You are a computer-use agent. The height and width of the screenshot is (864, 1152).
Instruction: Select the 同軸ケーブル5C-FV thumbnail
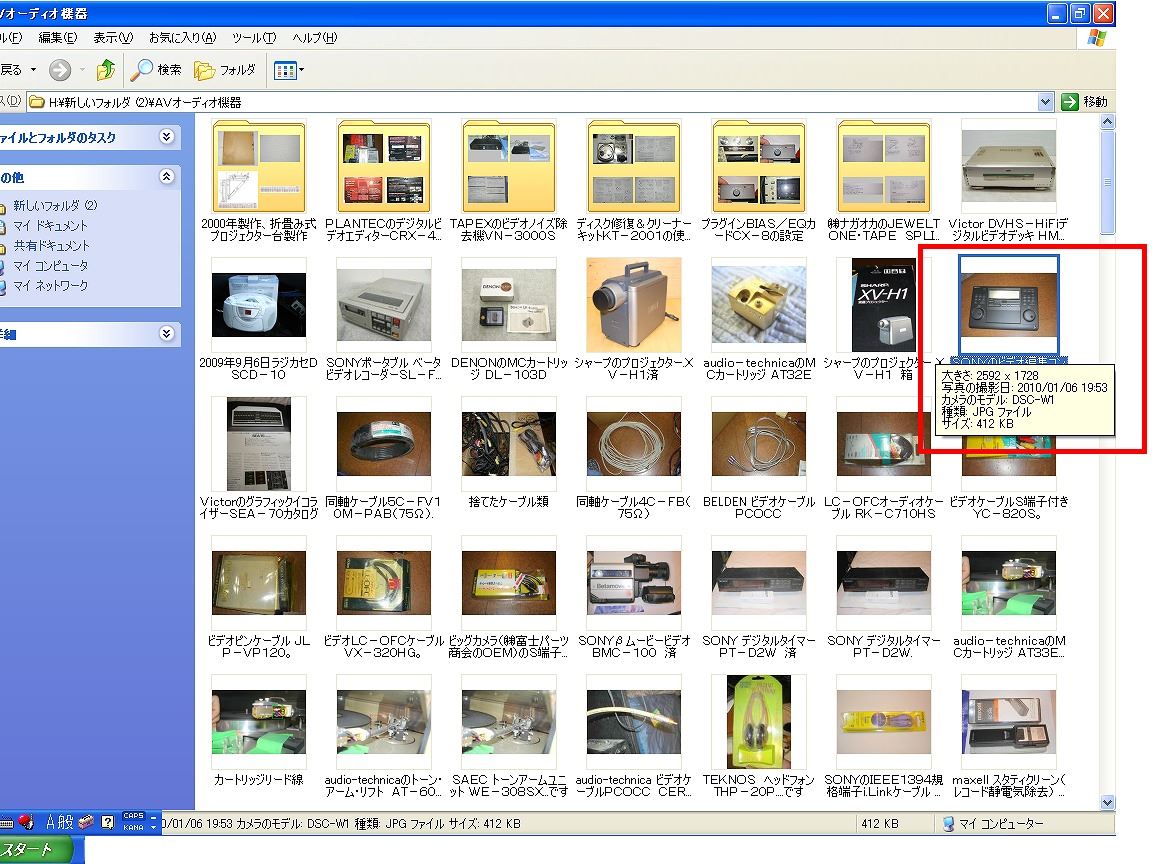(x=384, y=444)
